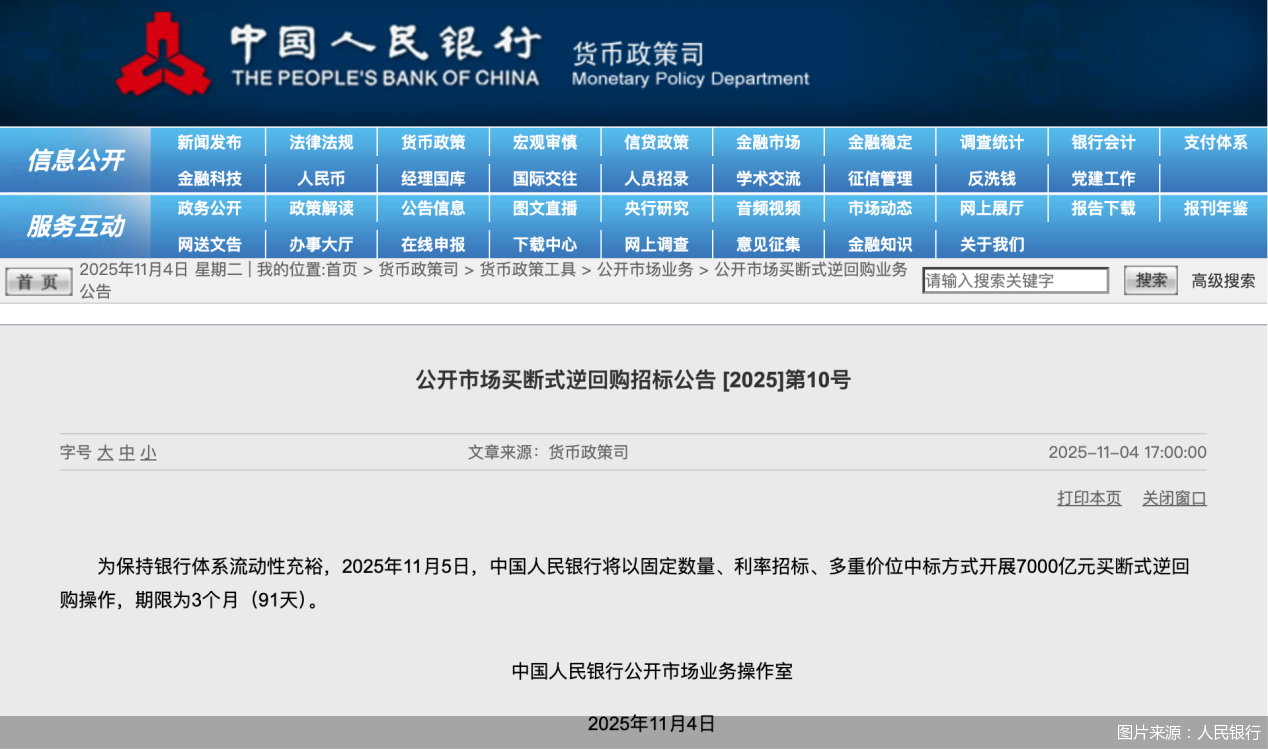Open the 宏观审慎 navigation menu

pos(545,142)
